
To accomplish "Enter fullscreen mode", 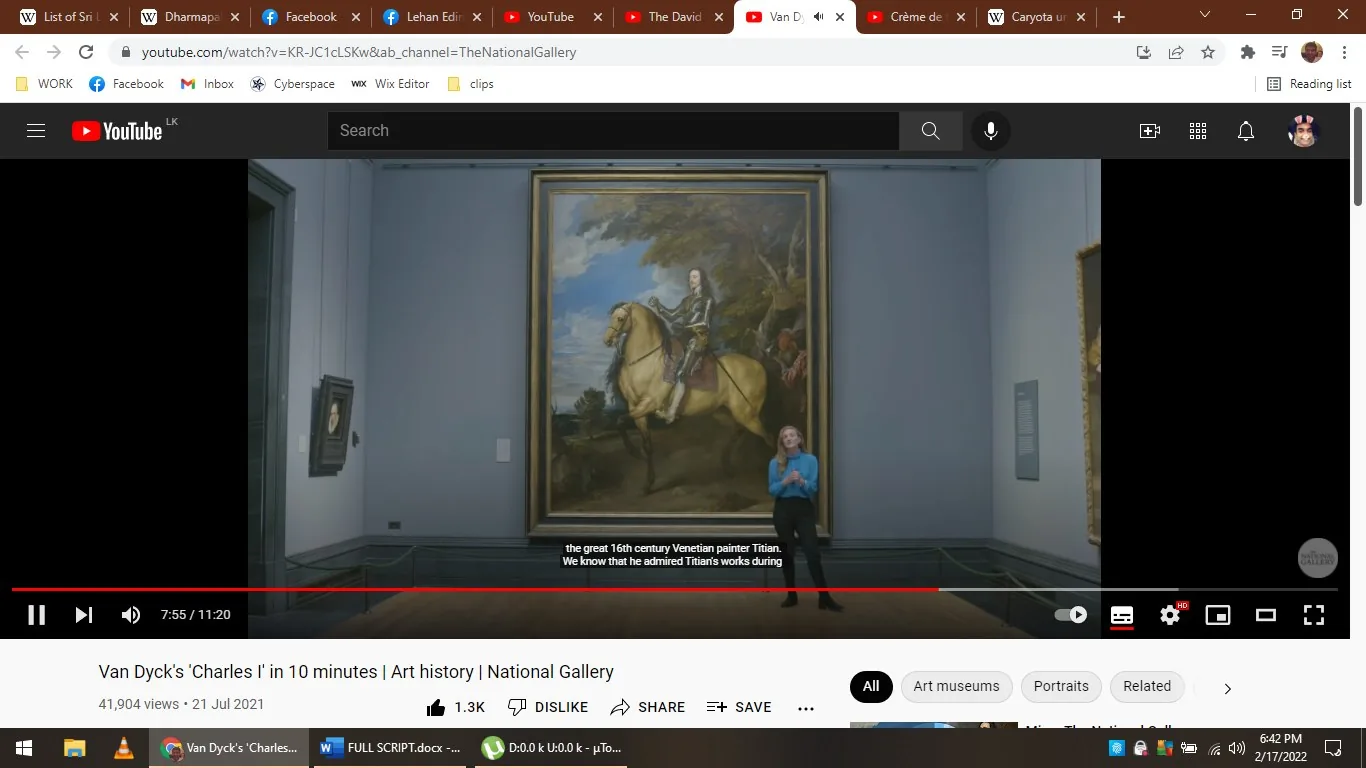I will (x=1313, y=614).
